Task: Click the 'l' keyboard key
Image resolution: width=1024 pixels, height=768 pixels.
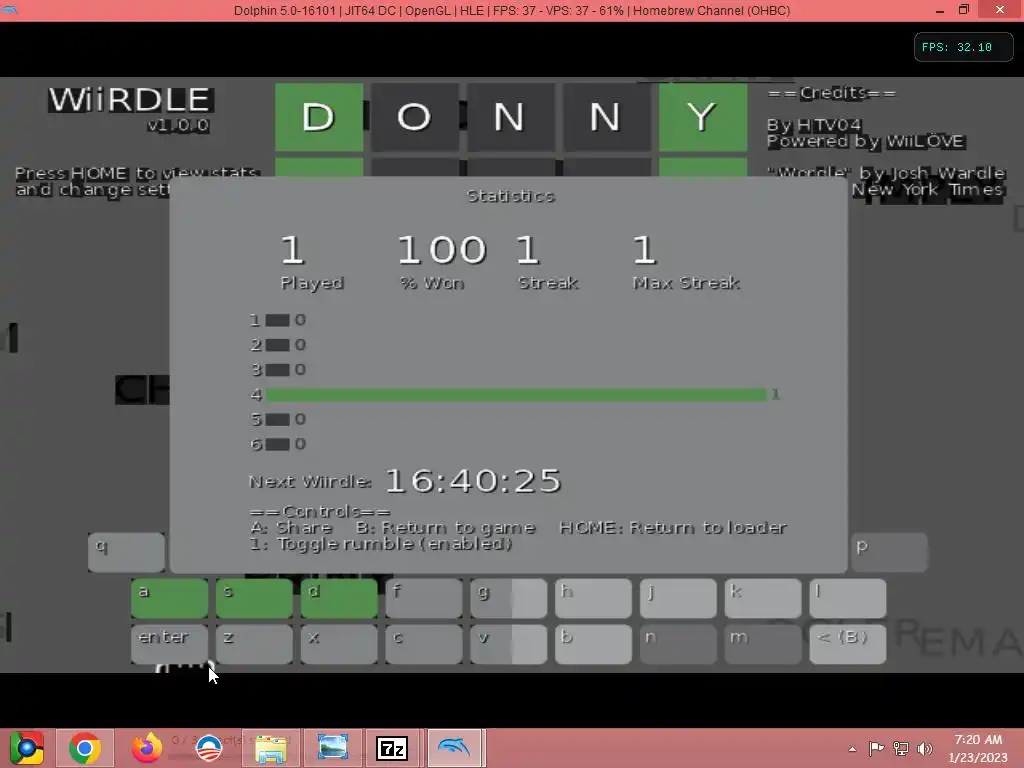Action: point(848,598)
